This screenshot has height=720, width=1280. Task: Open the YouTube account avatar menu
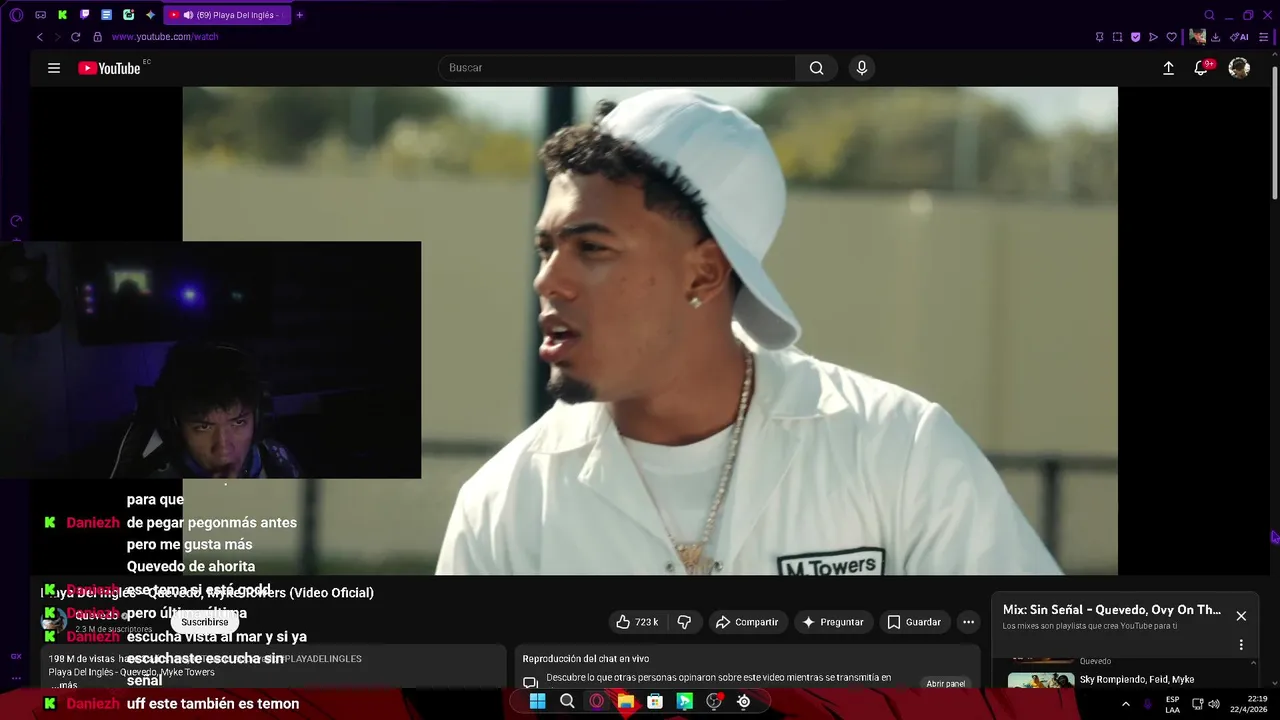coord(1239,68)
